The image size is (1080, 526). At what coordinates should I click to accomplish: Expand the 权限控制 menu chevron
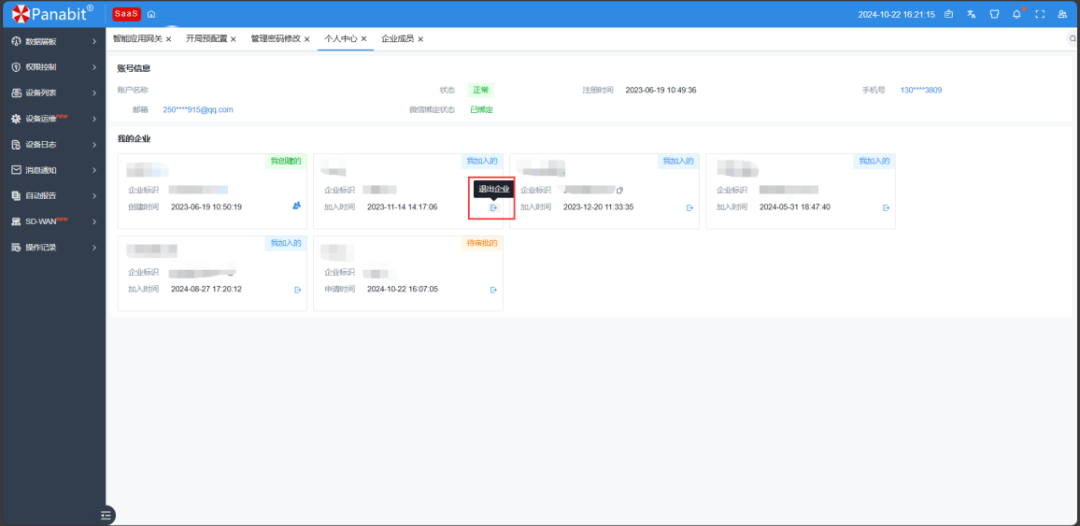(x=94, y=67)
